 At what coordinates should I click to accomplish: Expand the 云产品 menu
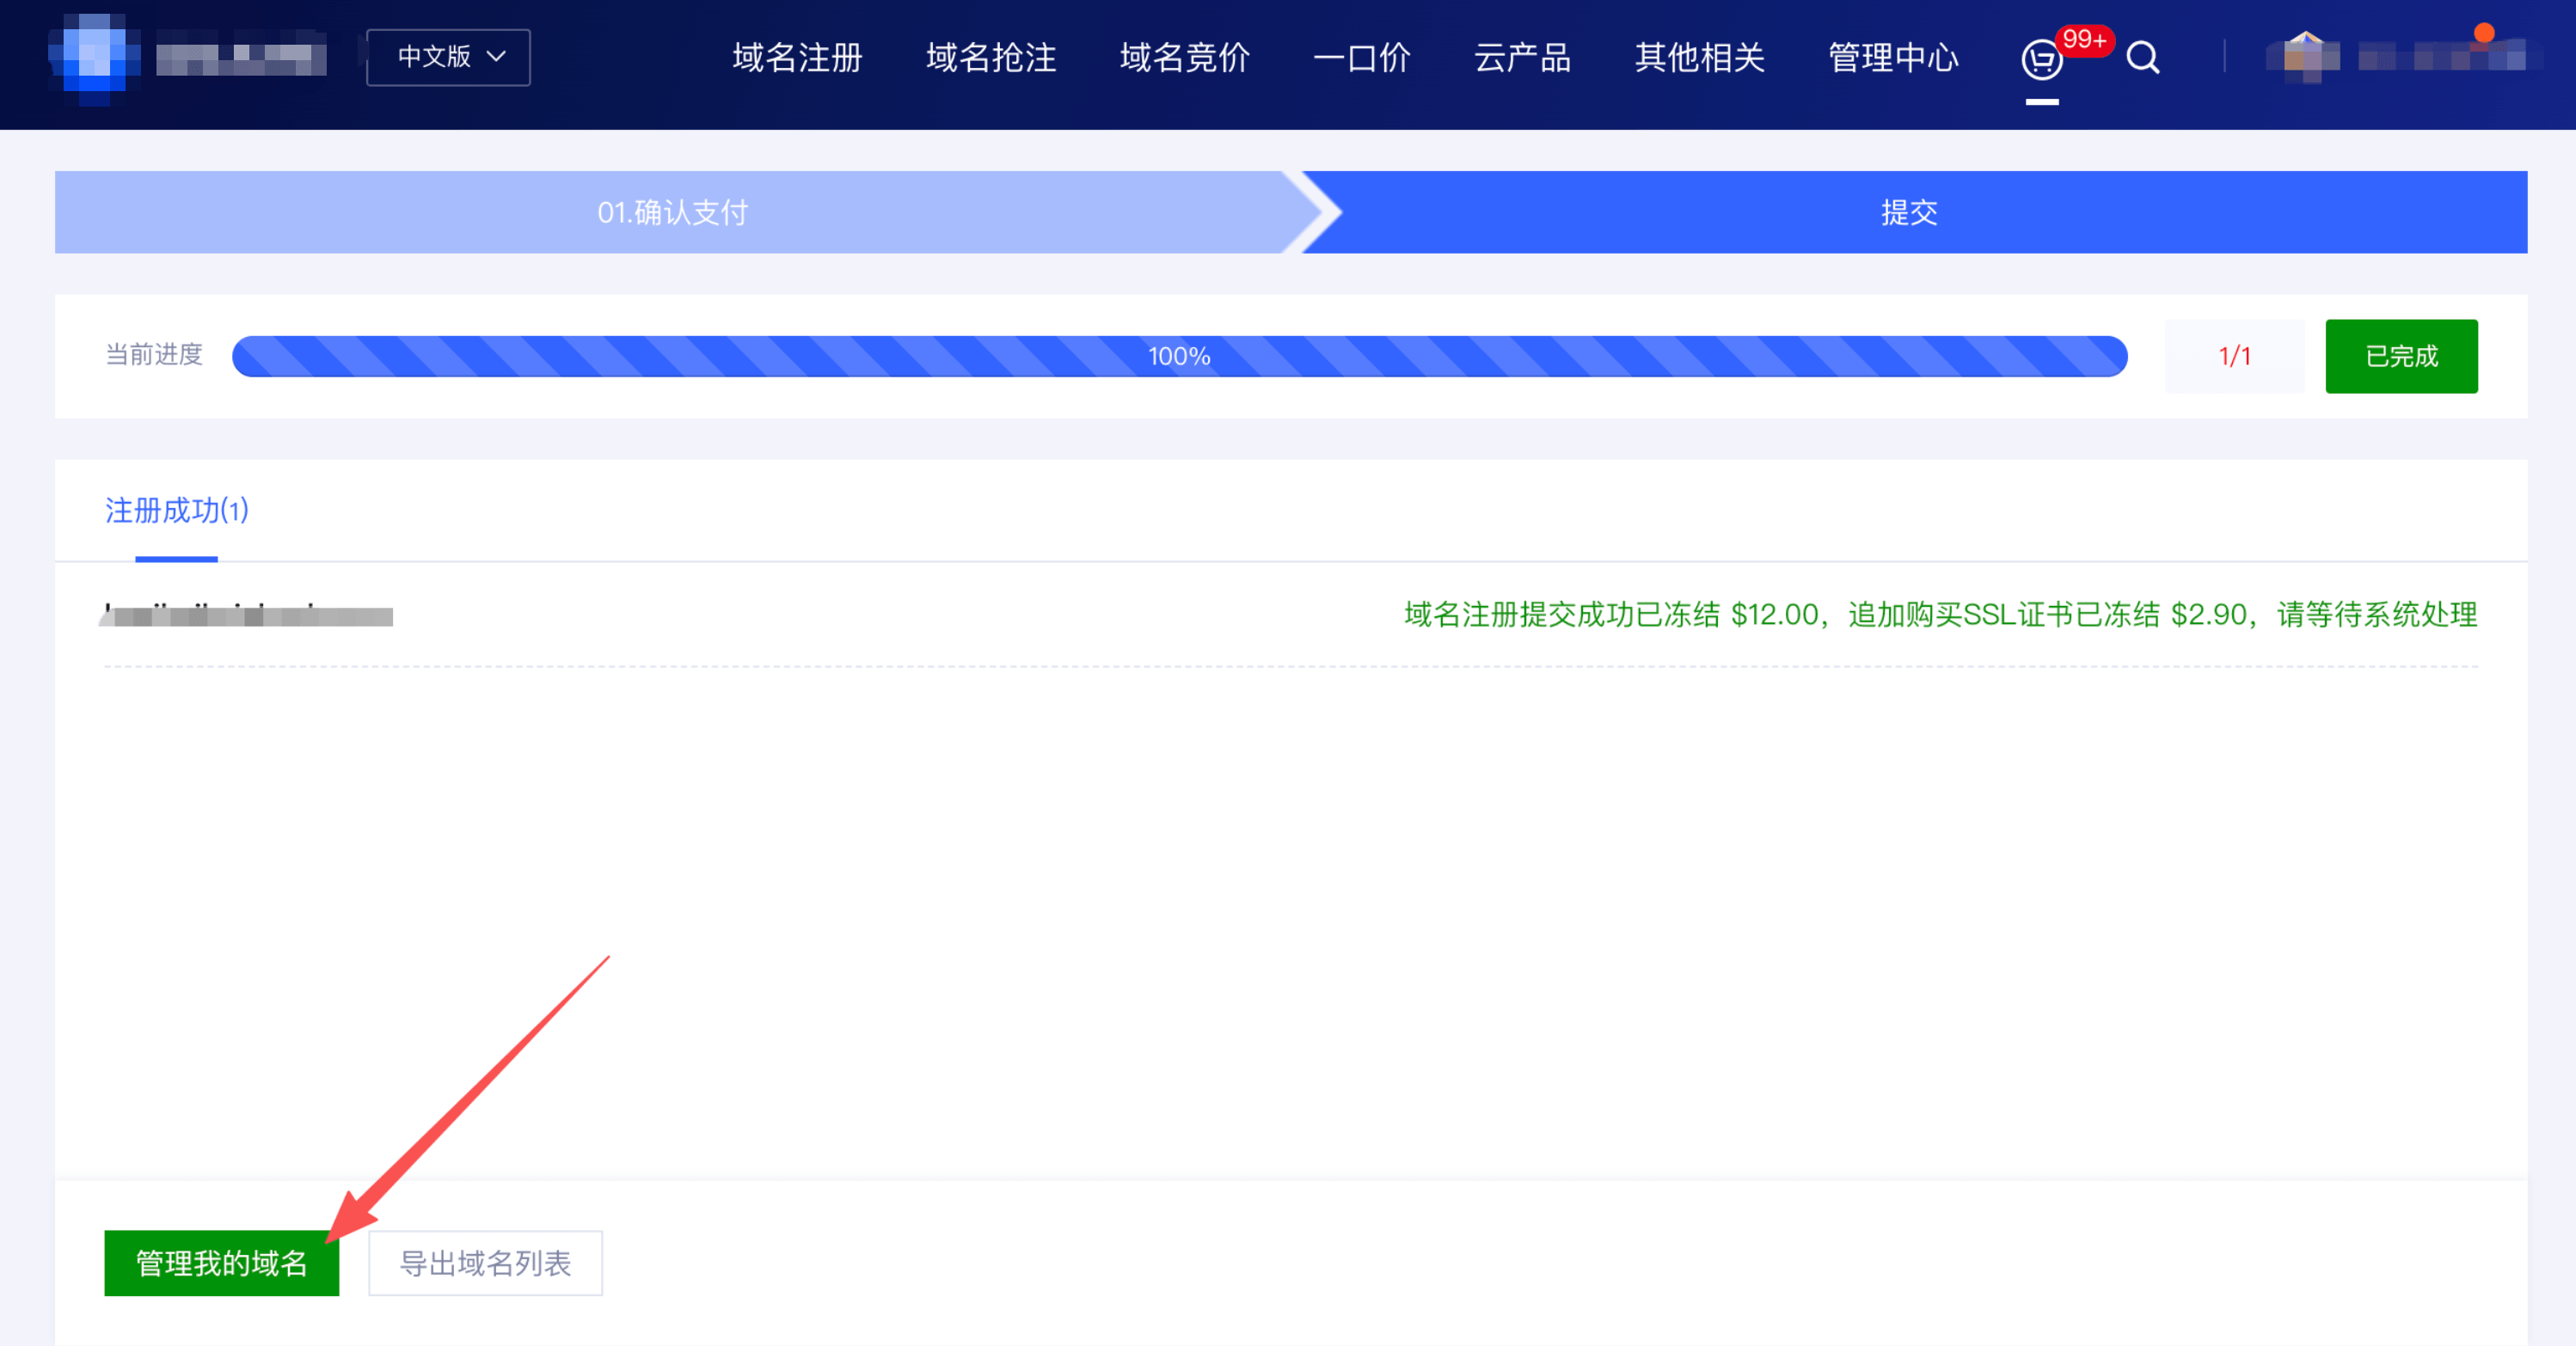tap(1522, 58)
